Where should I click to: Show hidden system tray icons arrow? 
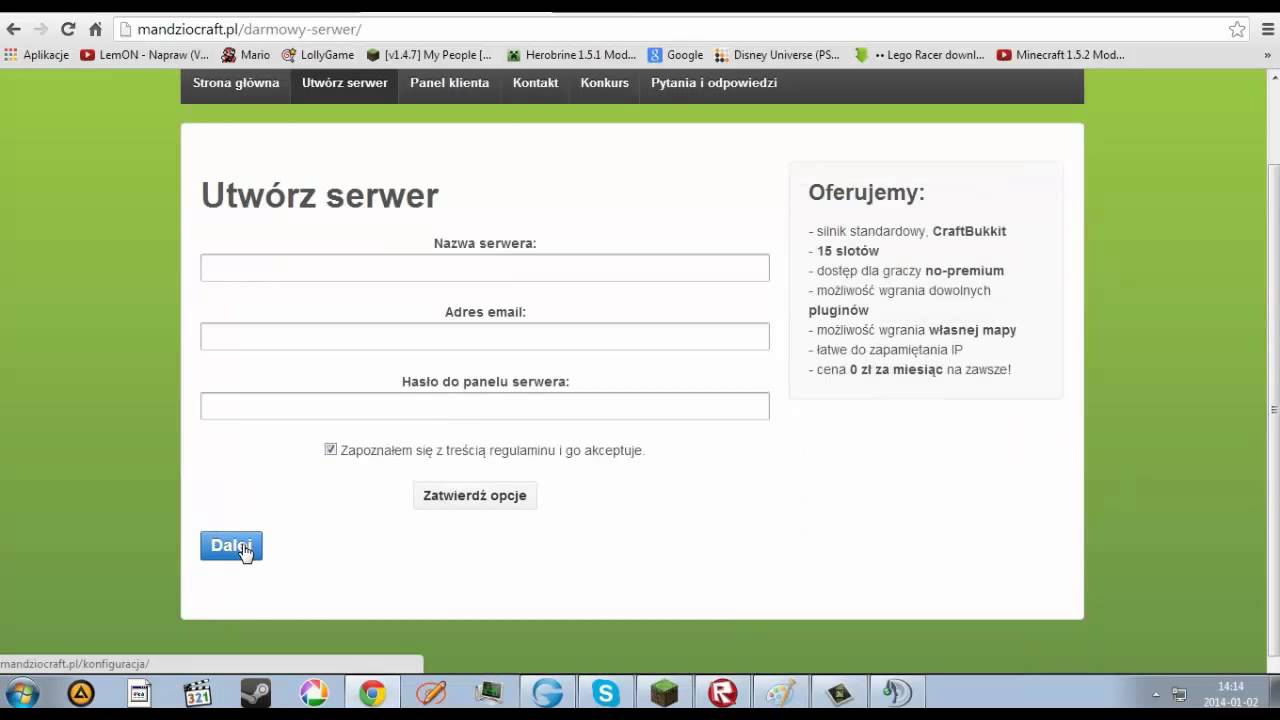1156,694
